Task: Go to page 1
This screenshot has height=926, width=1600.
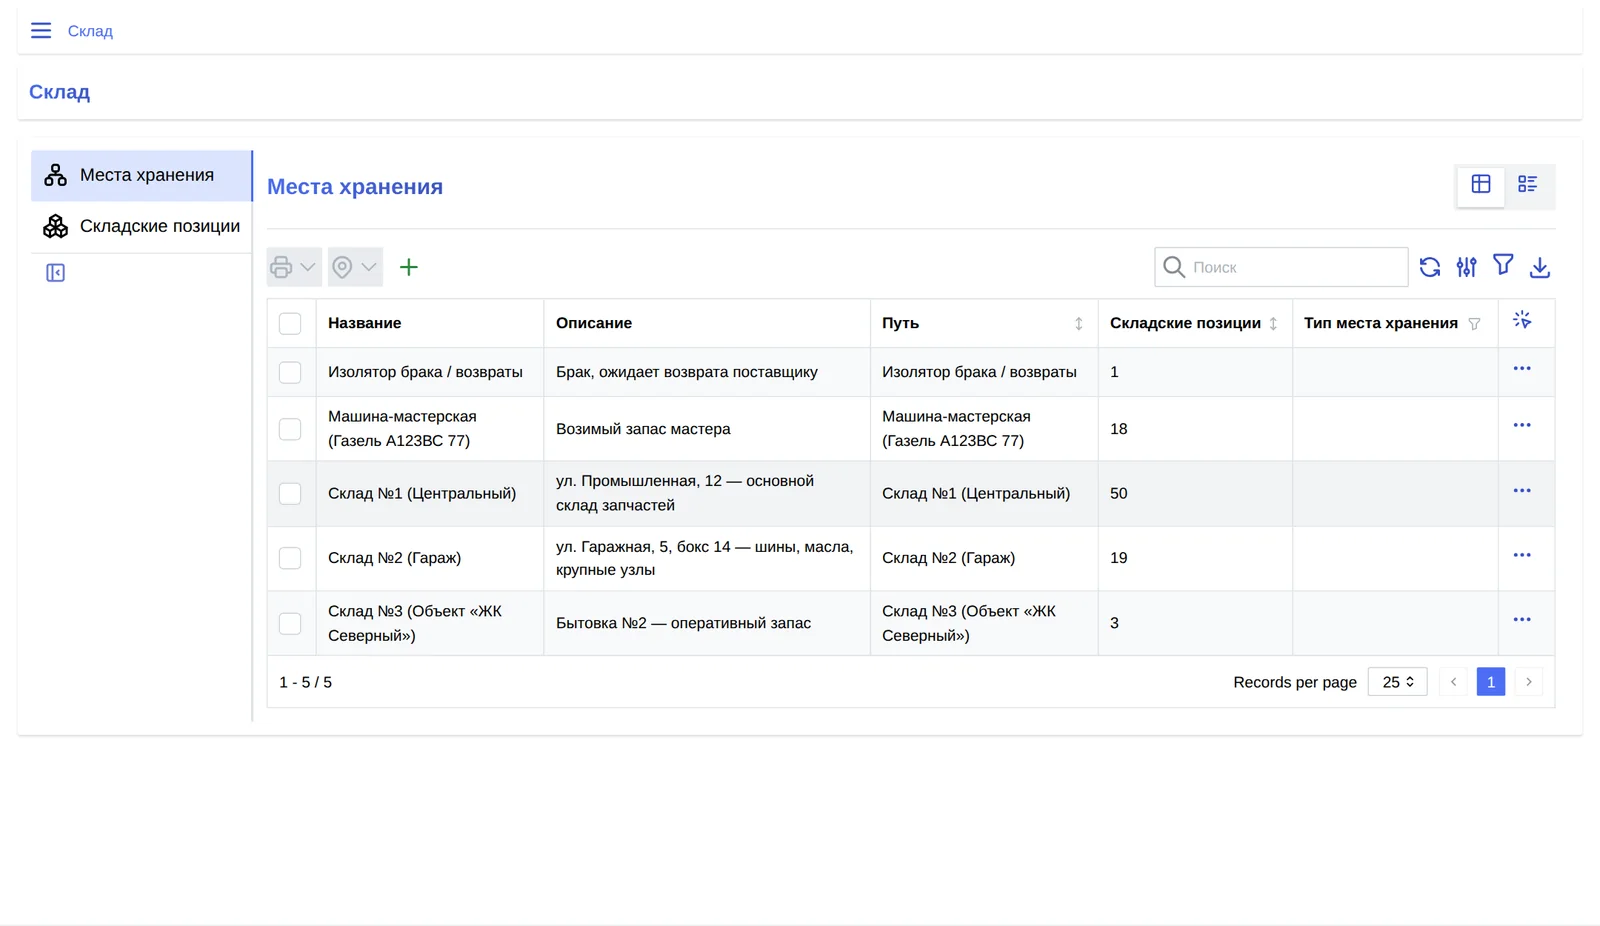Action: [x=1491, y=682]
